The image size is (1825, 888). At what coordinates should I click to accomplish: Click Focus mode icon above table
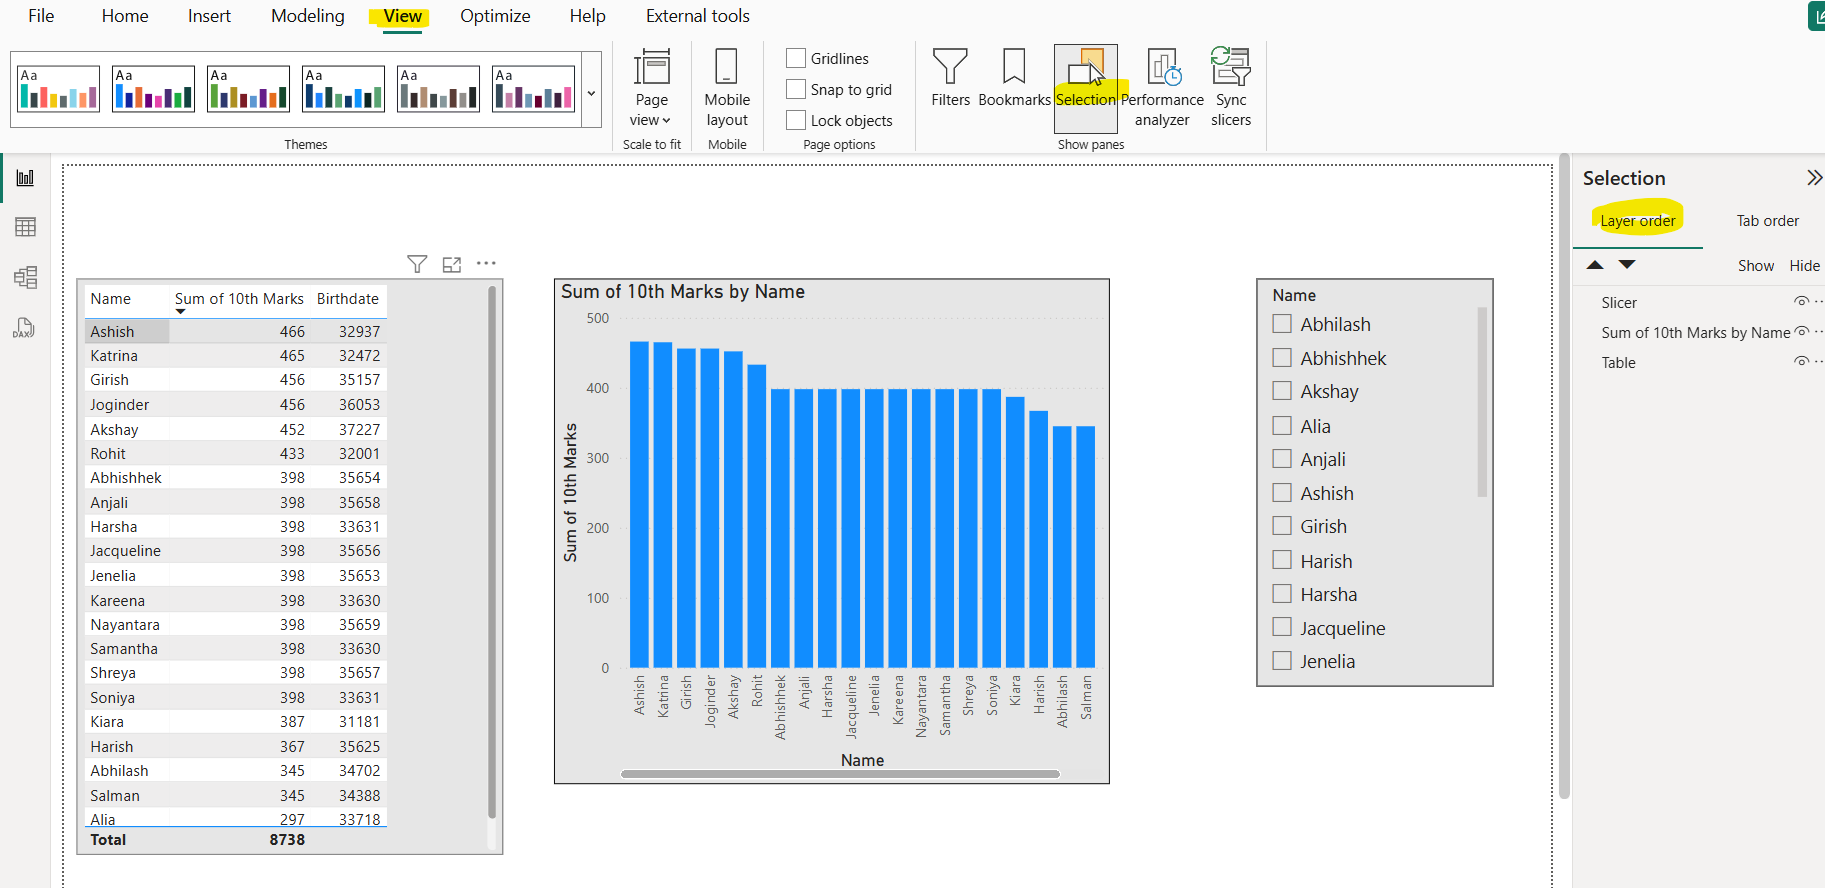point(452,264)
